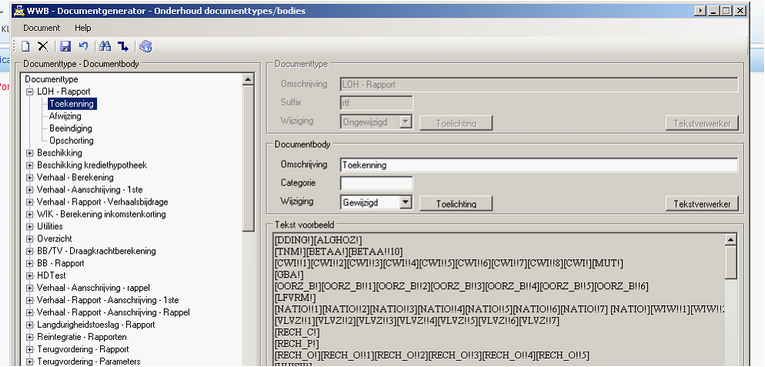This screenshot has width=765, height=367.
Task: Select Terugvordering - Rapport item
Action: pyautogui.click(x=83, y=349)
